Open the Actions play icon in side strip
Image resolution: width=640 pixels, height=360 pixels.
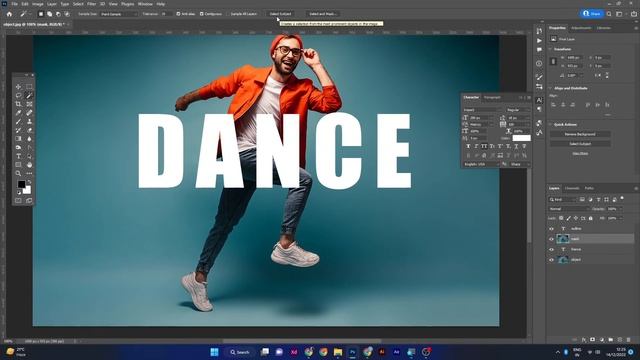pyautogui.click(x=539, y=40)
